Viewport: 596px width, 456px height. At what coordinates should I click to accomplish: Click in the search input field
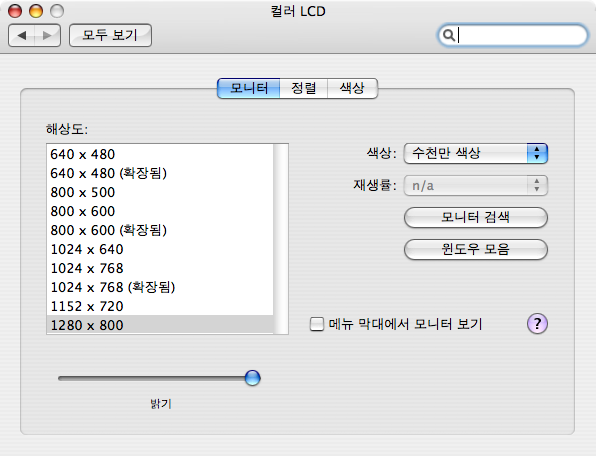point(520,35)
